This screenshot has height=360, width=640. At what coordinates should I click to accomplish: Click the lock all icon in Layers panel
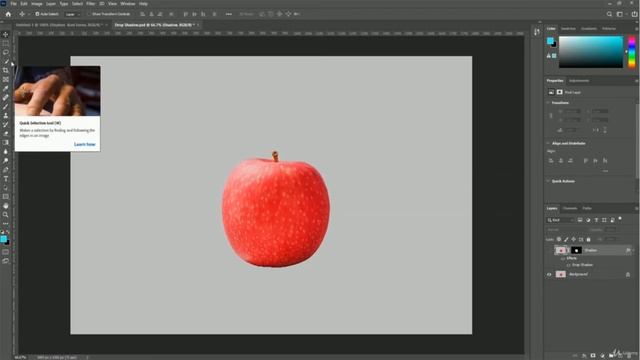click(x=589, y=239)
